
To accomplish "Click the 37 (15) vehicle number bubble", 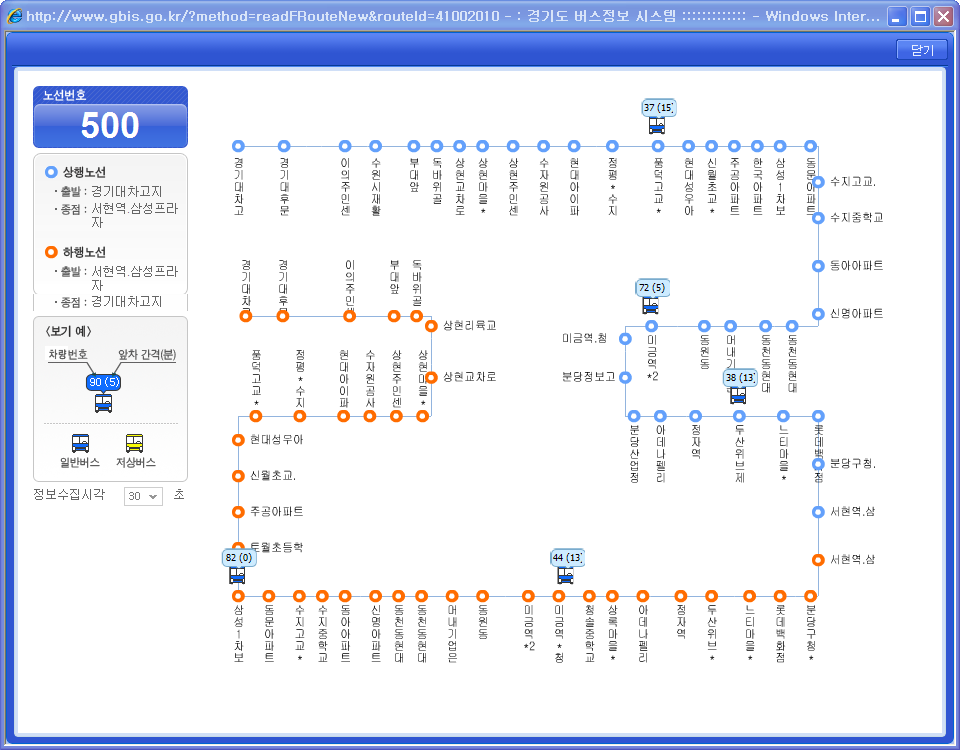I will (659, 108).
